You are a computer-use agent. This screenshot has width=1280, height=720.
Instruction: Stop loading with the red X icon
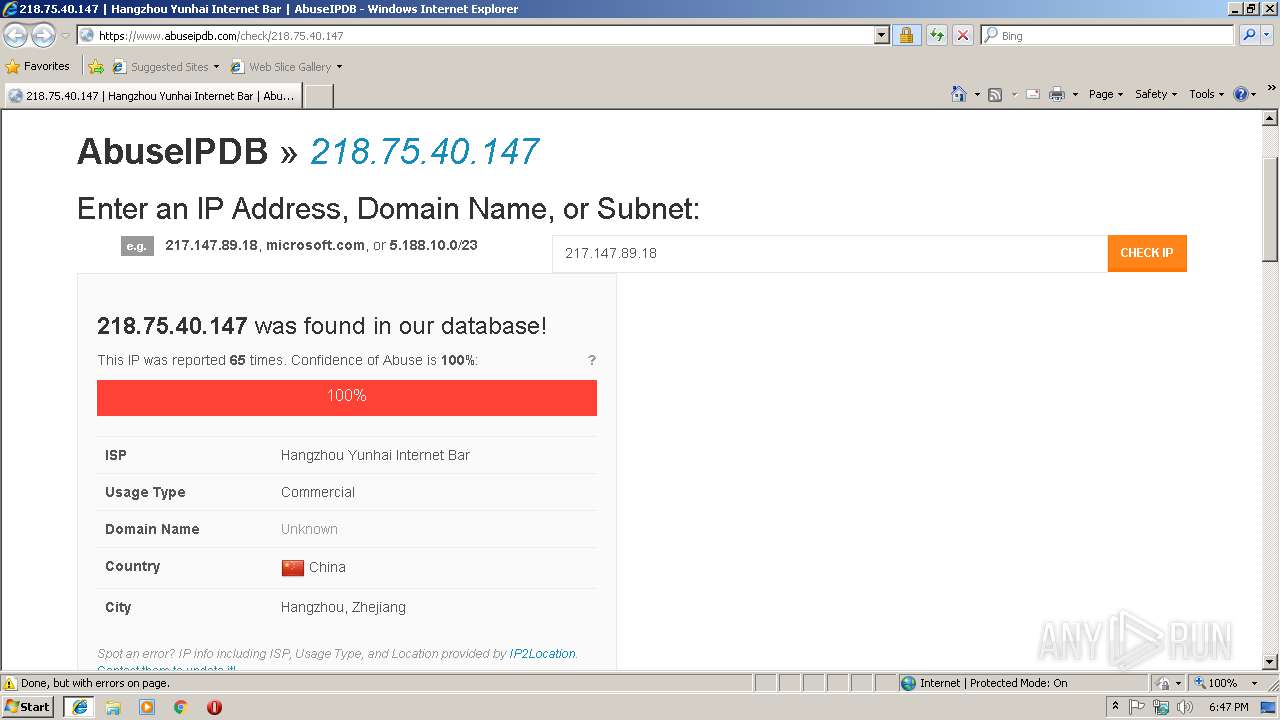pos(962,36)
